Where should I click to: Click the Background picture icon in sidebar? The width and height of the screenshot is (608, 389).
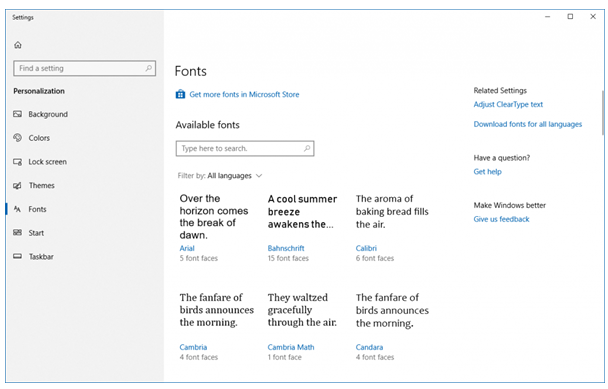[x=17, y=114]
